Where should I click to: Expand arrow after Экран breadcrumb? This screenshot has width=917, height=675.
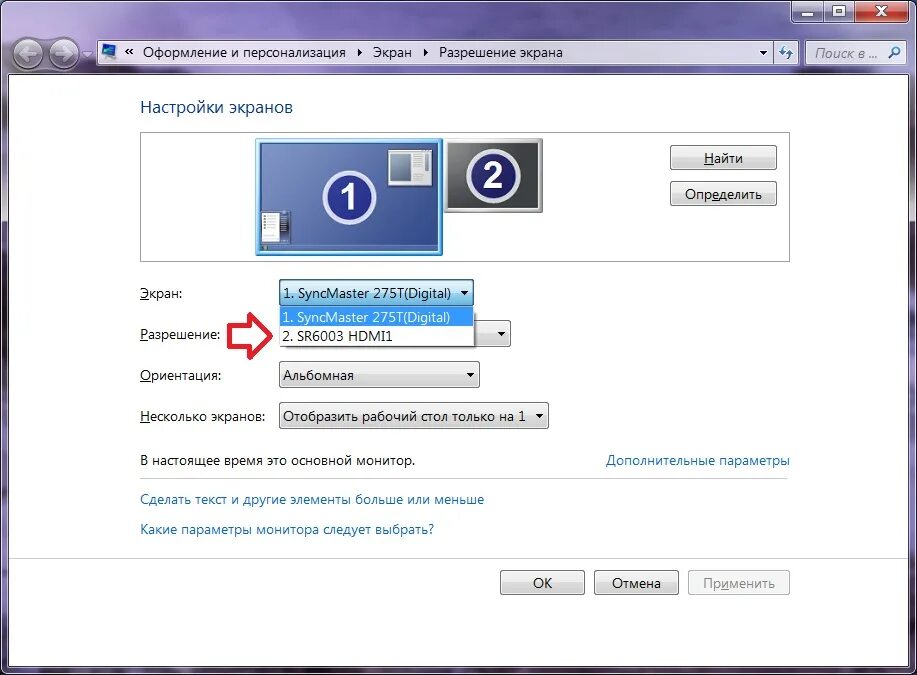tap(425, 53)
